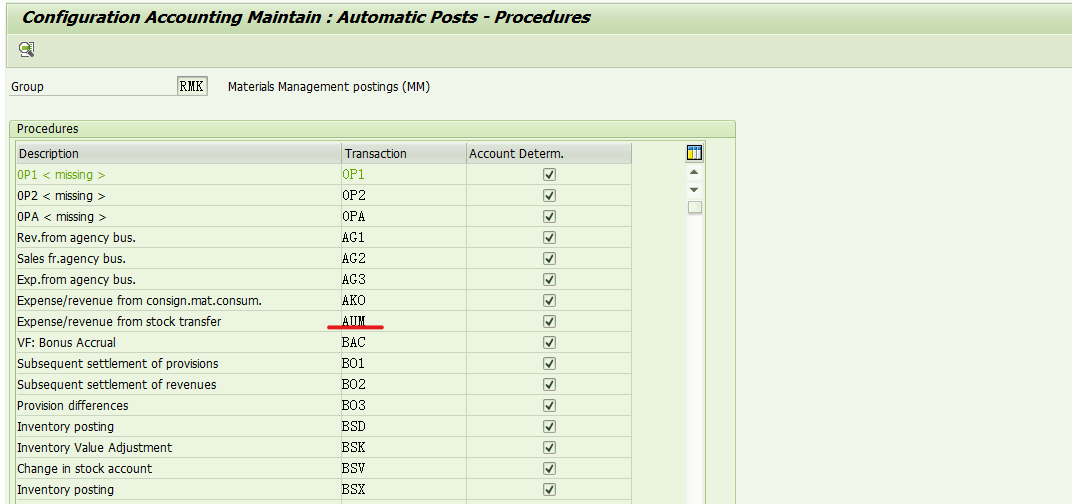This screenshot has height=504, width=1072.
Task: Click transaction code BO1 cell
Action: point(404,364)
